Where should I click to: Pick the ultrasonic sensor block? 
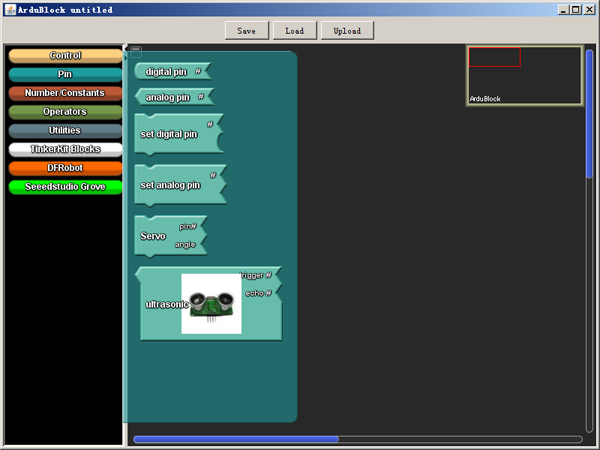209,304
